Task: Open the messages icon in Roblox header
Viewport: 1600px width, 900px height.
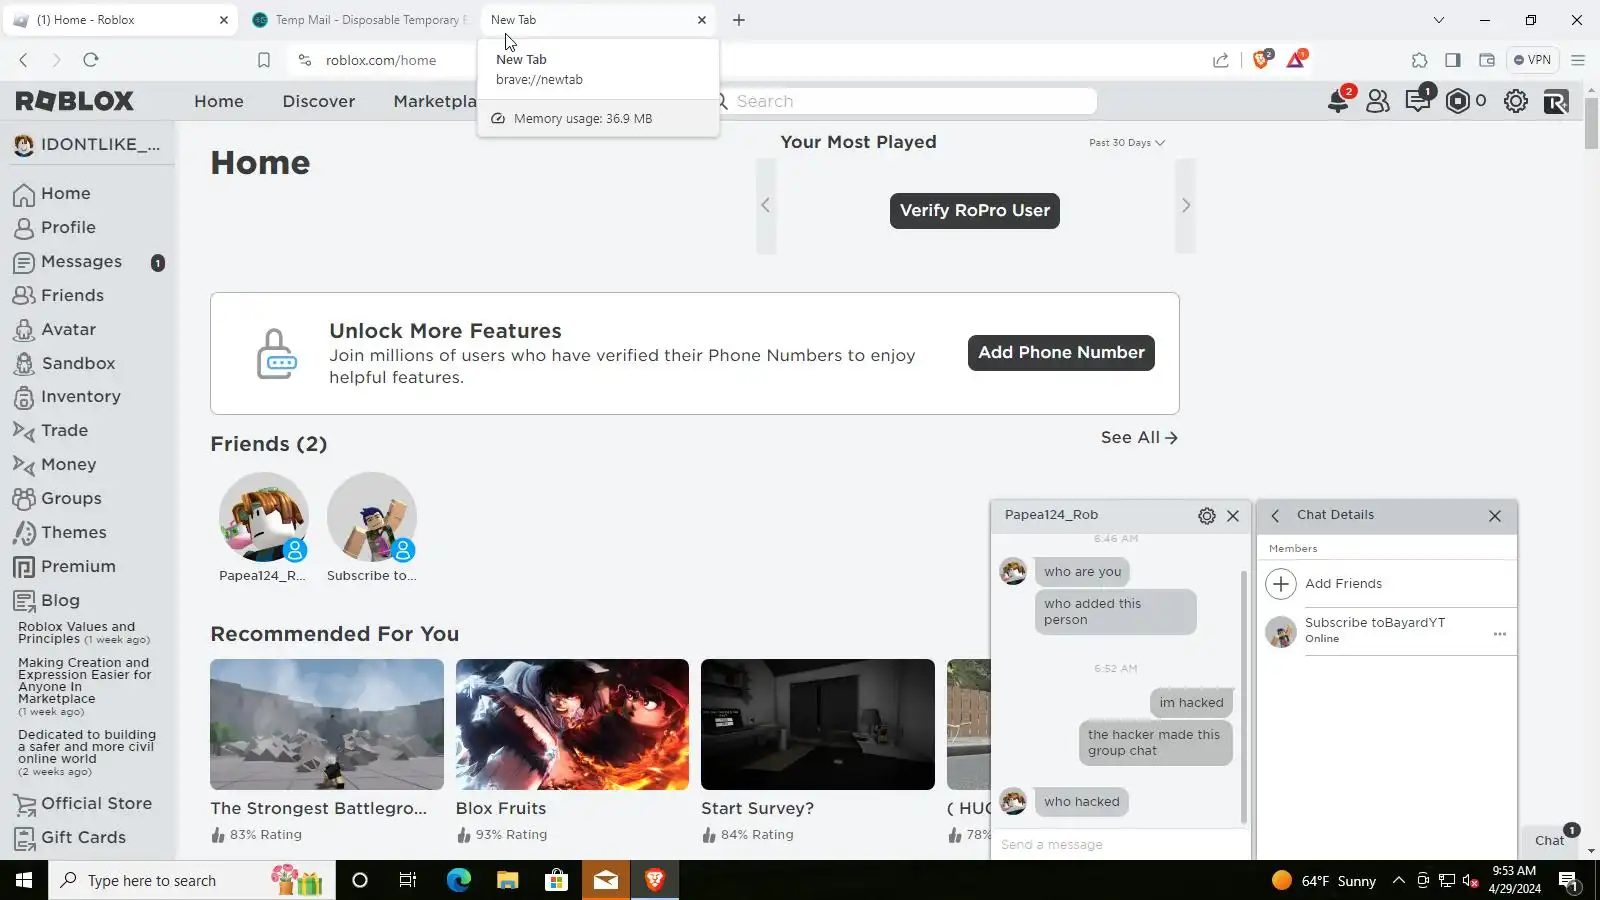Action: click(1417, 101)
